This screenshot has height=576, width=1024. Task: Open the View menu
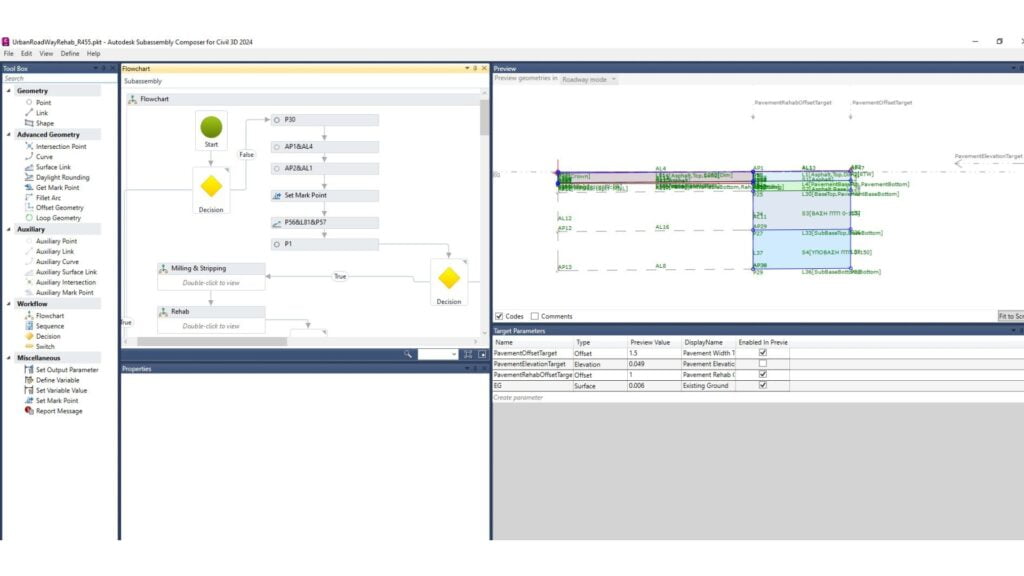click(x=46, y=53)
